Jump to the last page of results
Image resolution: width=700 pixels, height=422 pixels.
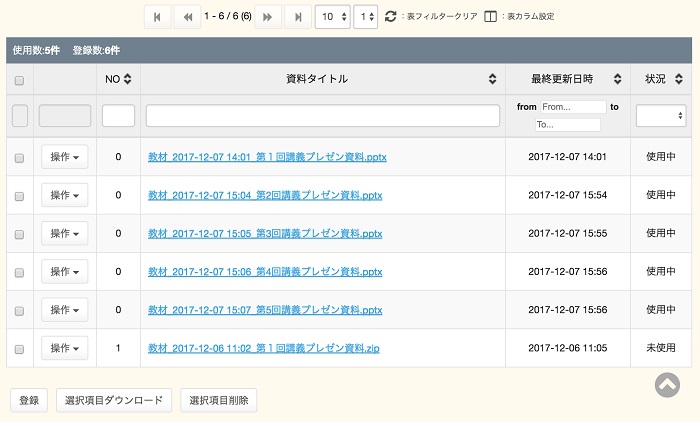(297, 17)
